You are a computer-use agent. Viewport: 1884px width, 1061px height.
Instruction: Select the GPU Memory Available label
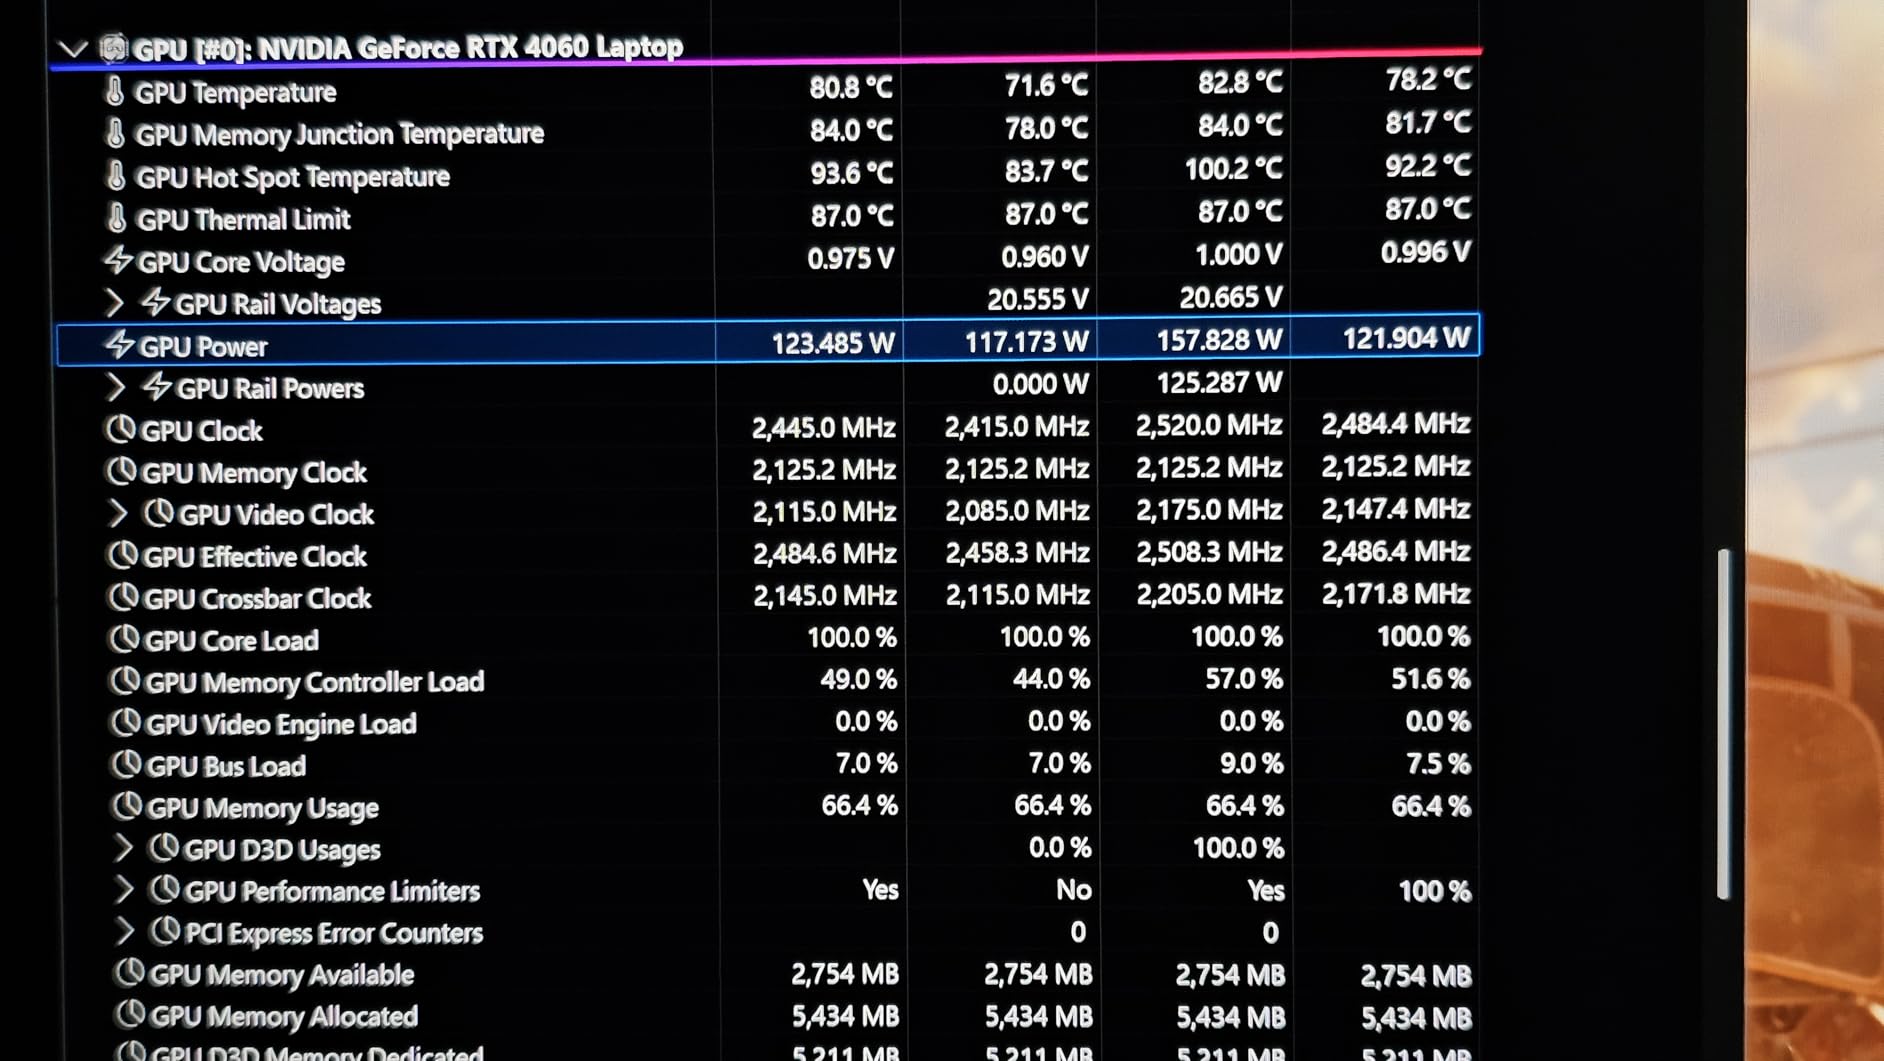(x=282, y=975)
